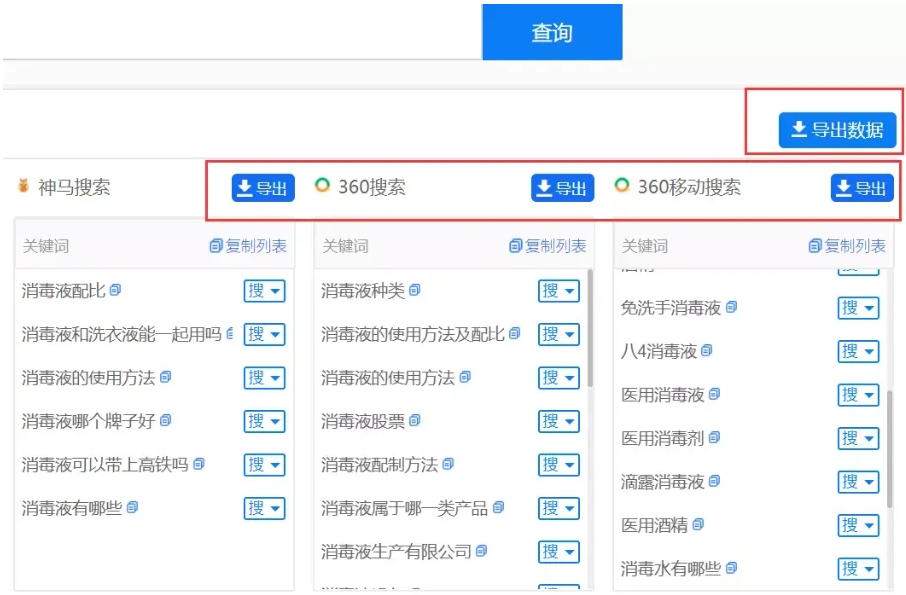This screenshot has height=595, width=906.
Task: Click the 360移动搜索 list vertical scrollbar
Action: [890, 449]
